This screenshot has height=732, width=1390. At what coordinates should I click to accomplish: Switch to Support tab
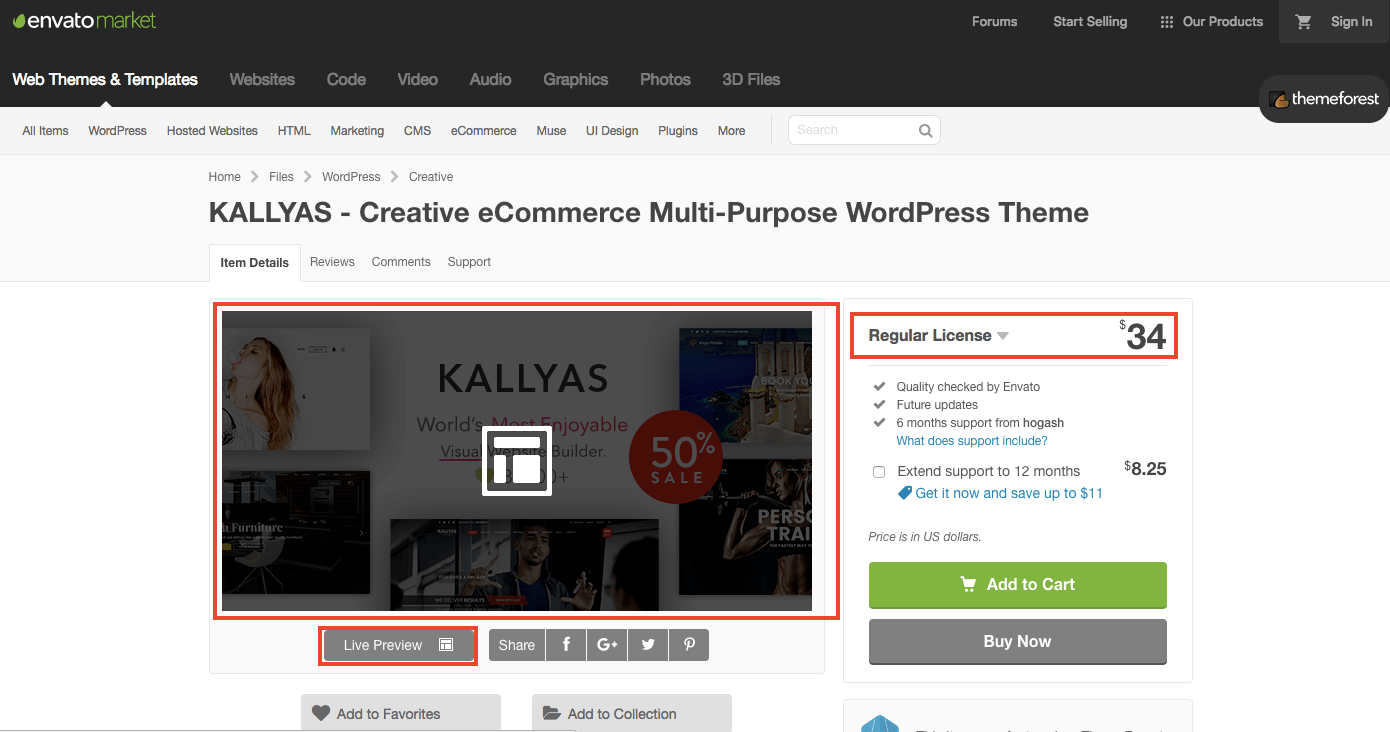(469, 262)
